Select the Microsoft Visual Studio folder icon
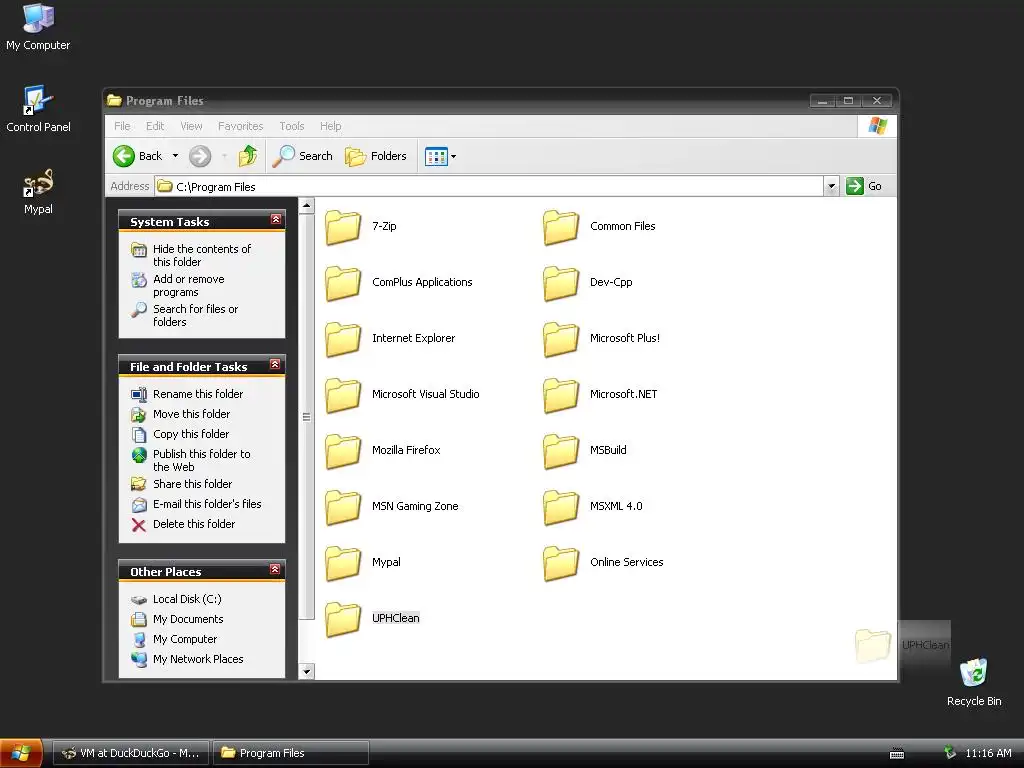This screenshot has width=1024, height=768. click(343, 395)
